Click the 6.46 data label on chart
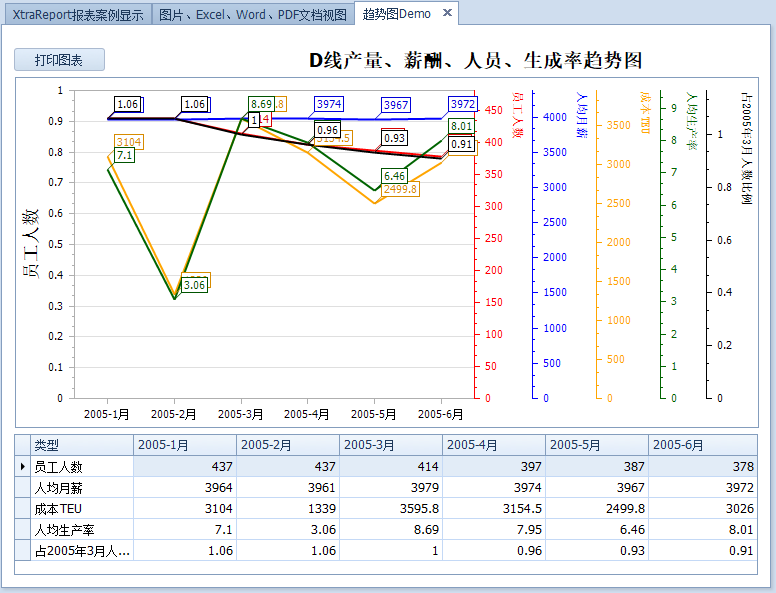Screen dimensions: 776x593 click(x=394, y=176)
